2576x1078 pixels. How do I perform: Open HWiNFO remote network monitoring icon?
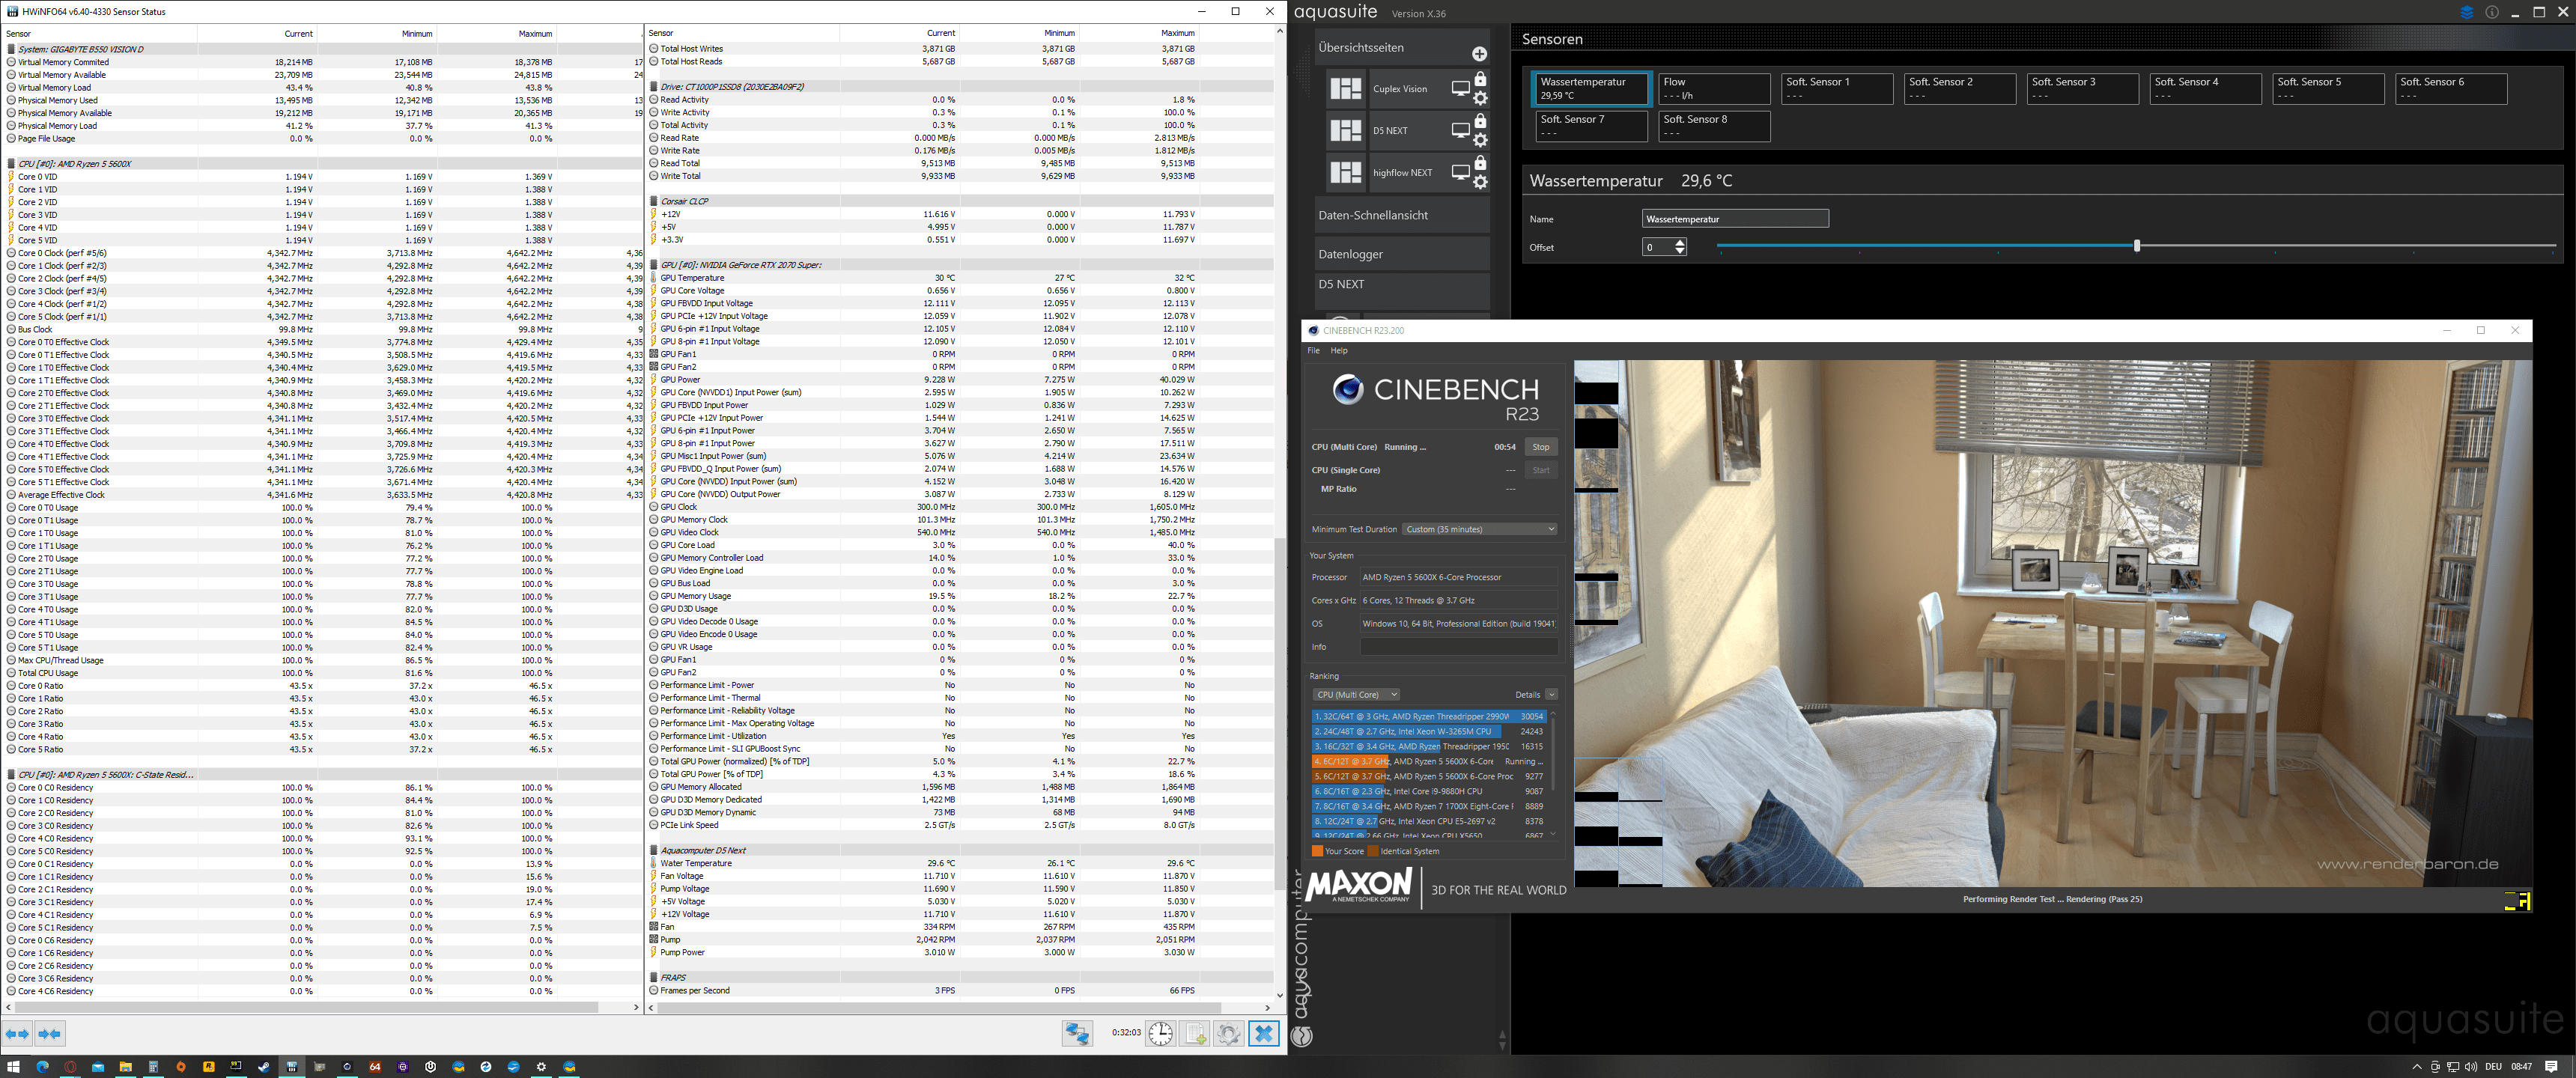(1077, 1033)
